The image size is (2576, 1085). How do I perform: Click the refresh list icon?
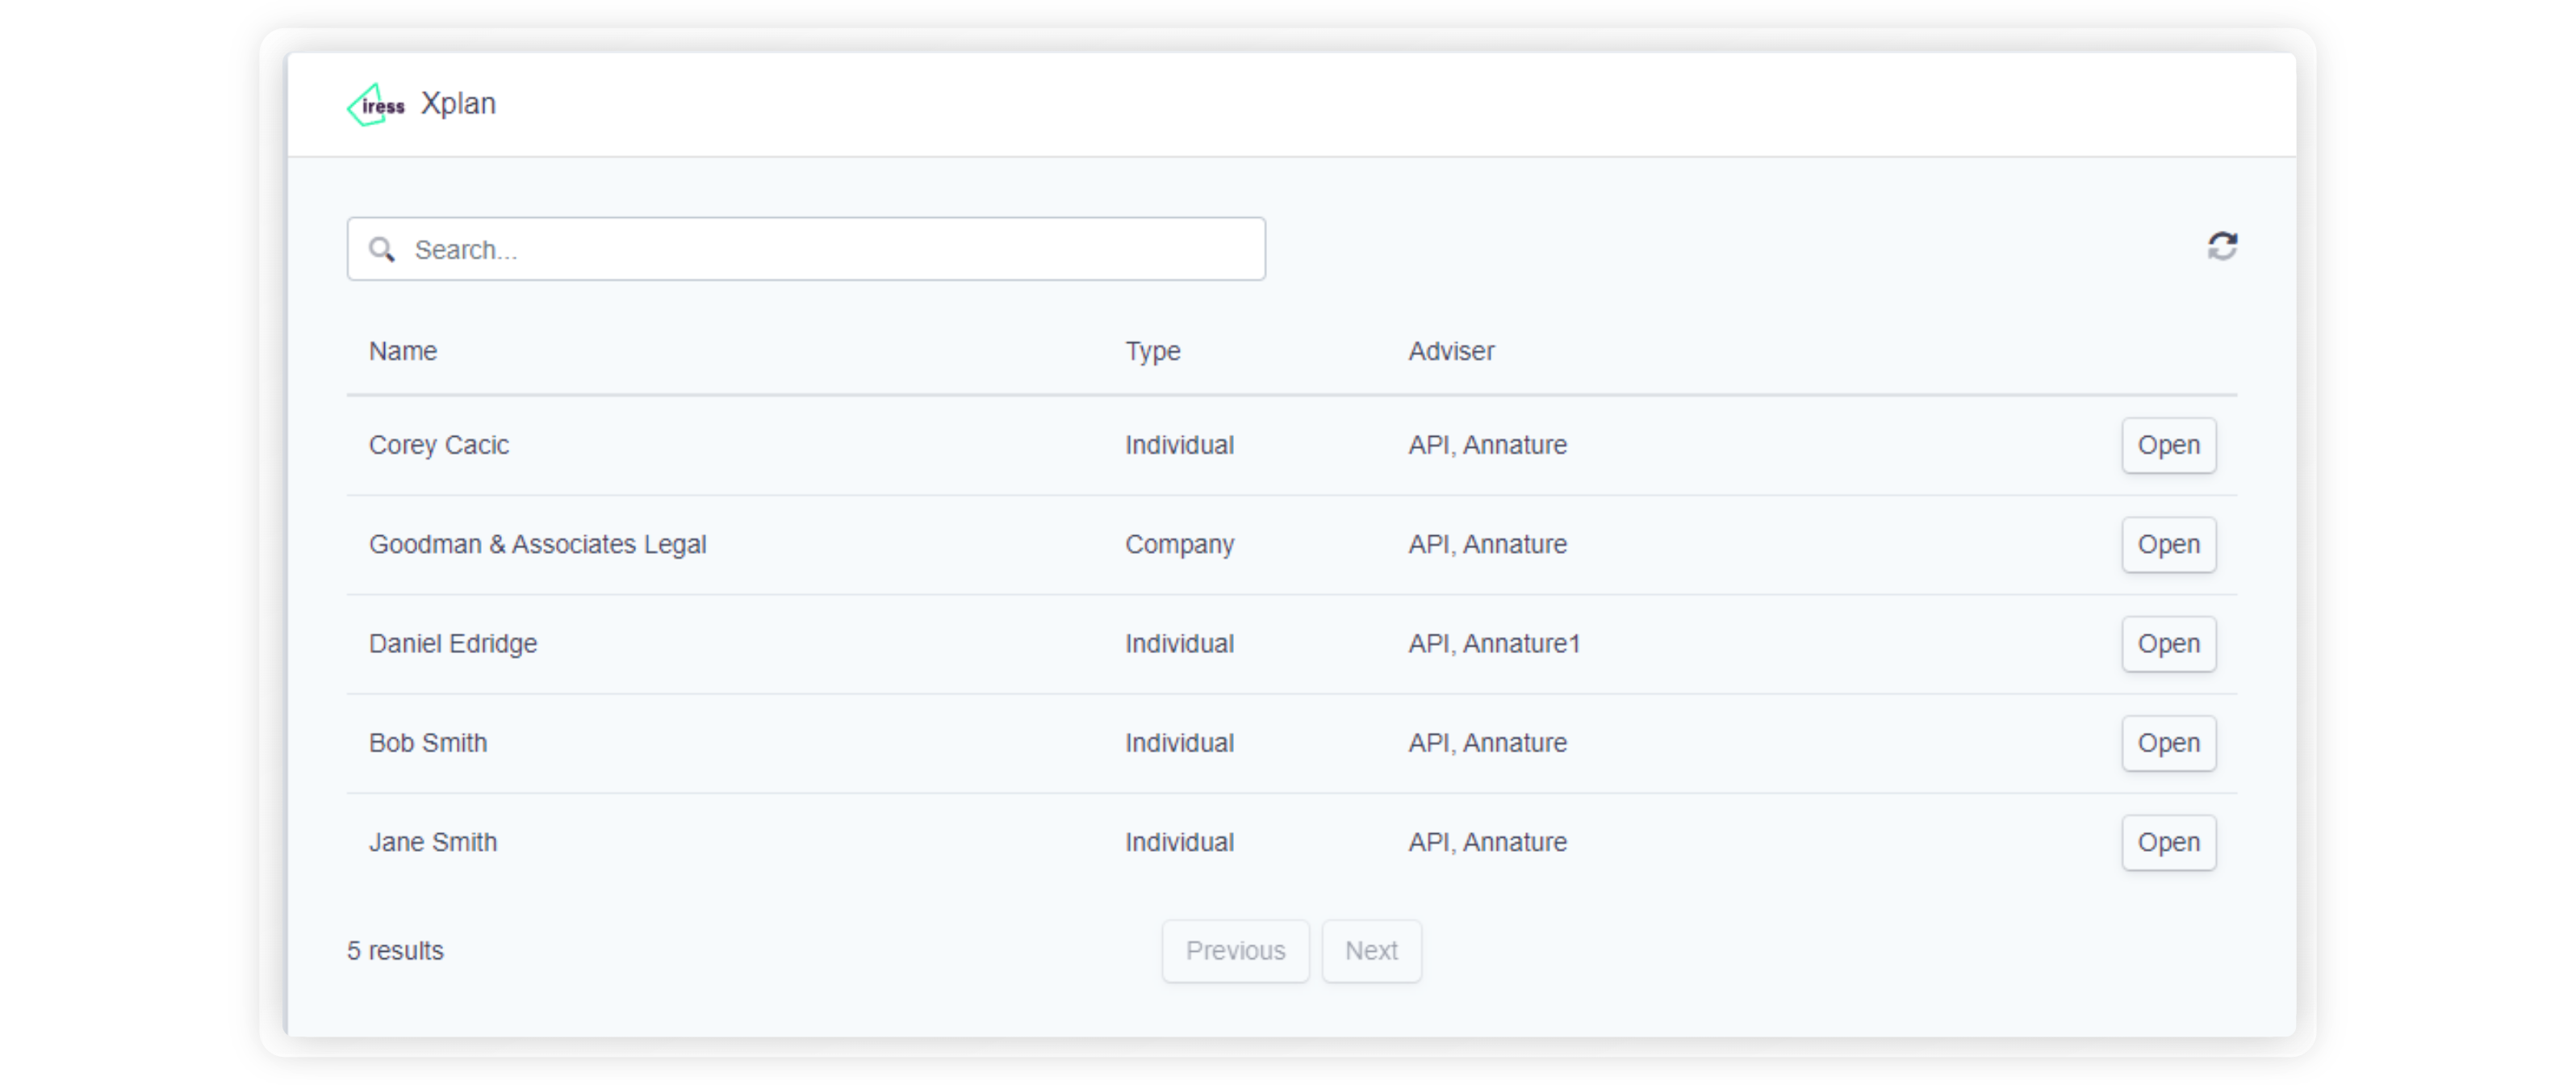pyautogui.click(x=2222, y=246)
